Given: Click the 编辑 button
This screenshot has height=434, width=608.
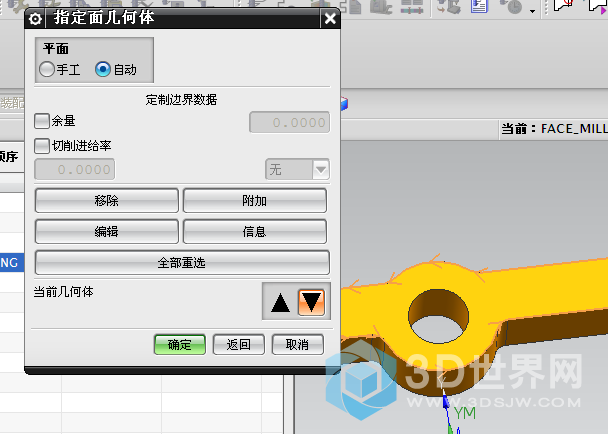Looking at the screenshot, I should 107,232.
